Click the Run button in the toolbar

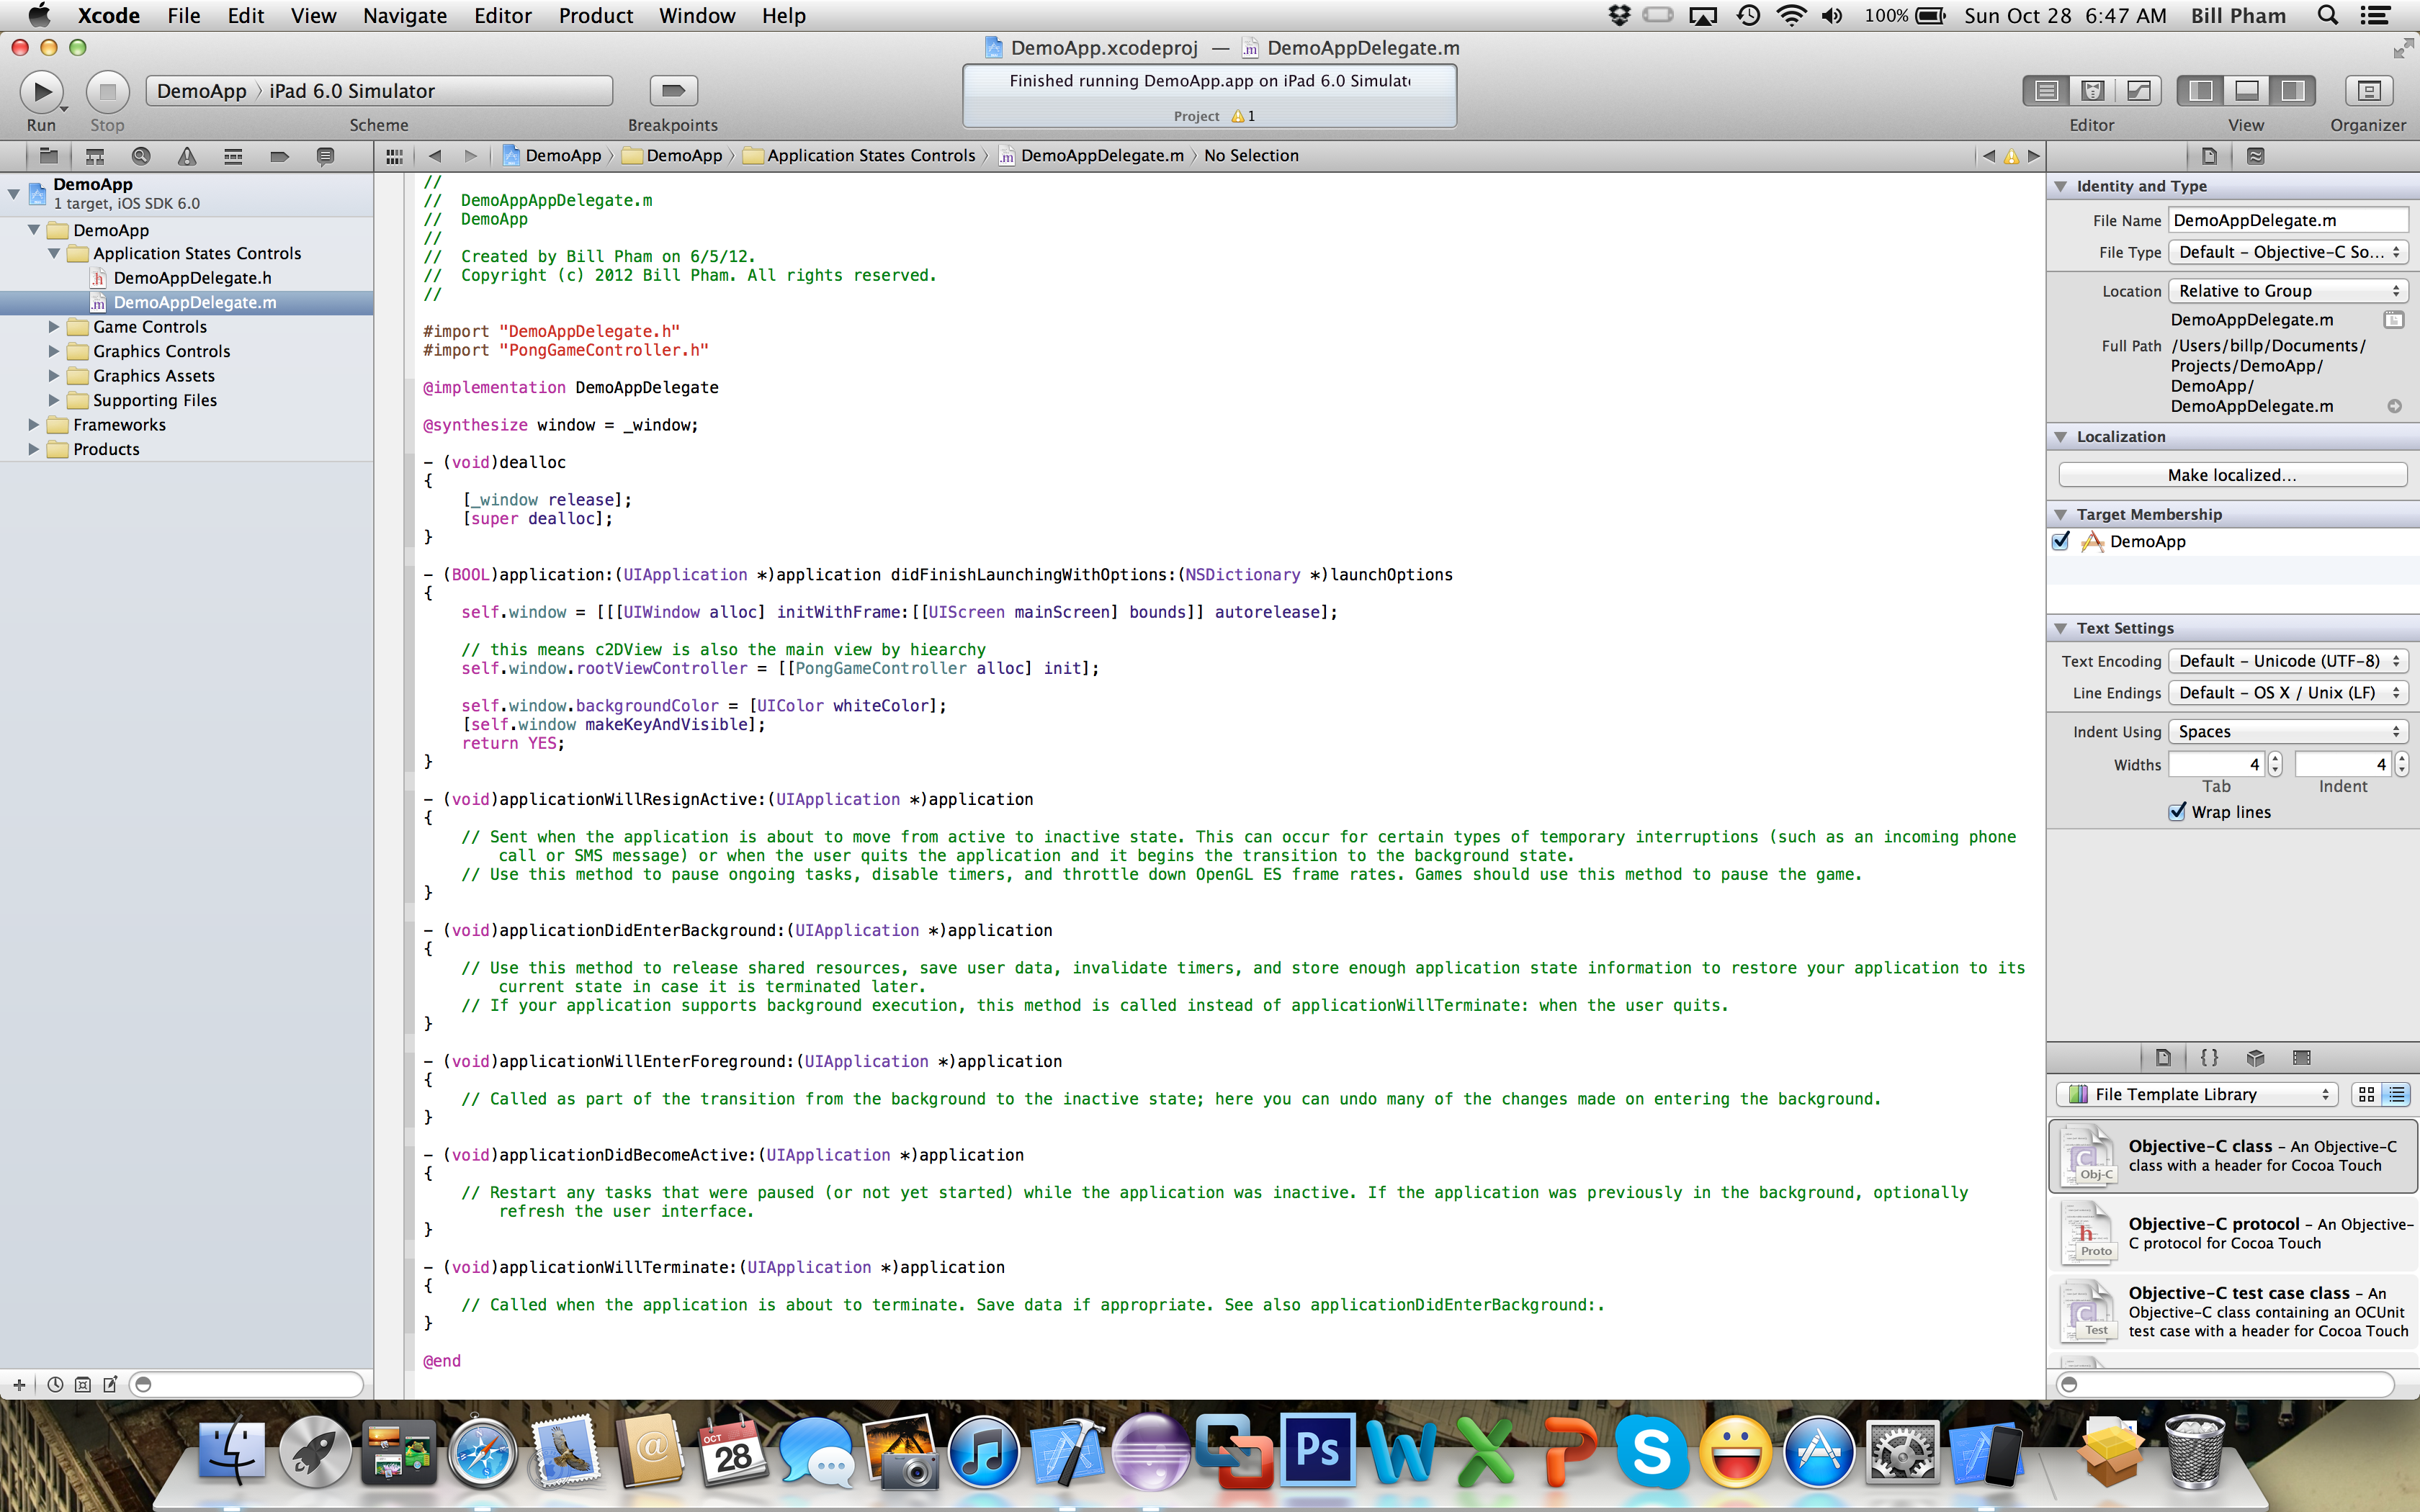[x=41, y=91]
